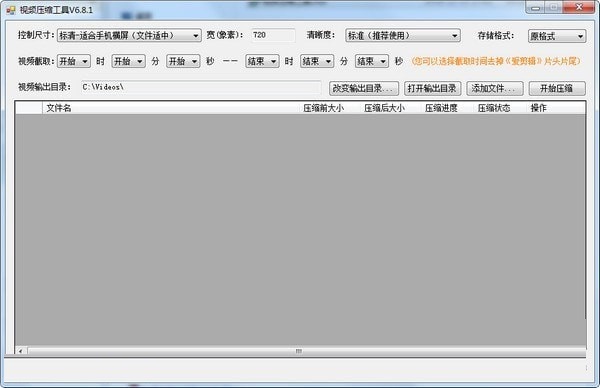
Task: Click the 打开输出目录 button
Action: pyautogui.click(x=432, y=88)
